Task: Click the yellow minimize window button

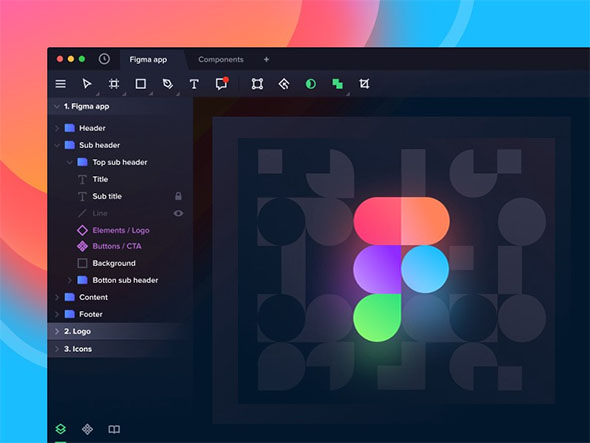Action: pos(71,59)
